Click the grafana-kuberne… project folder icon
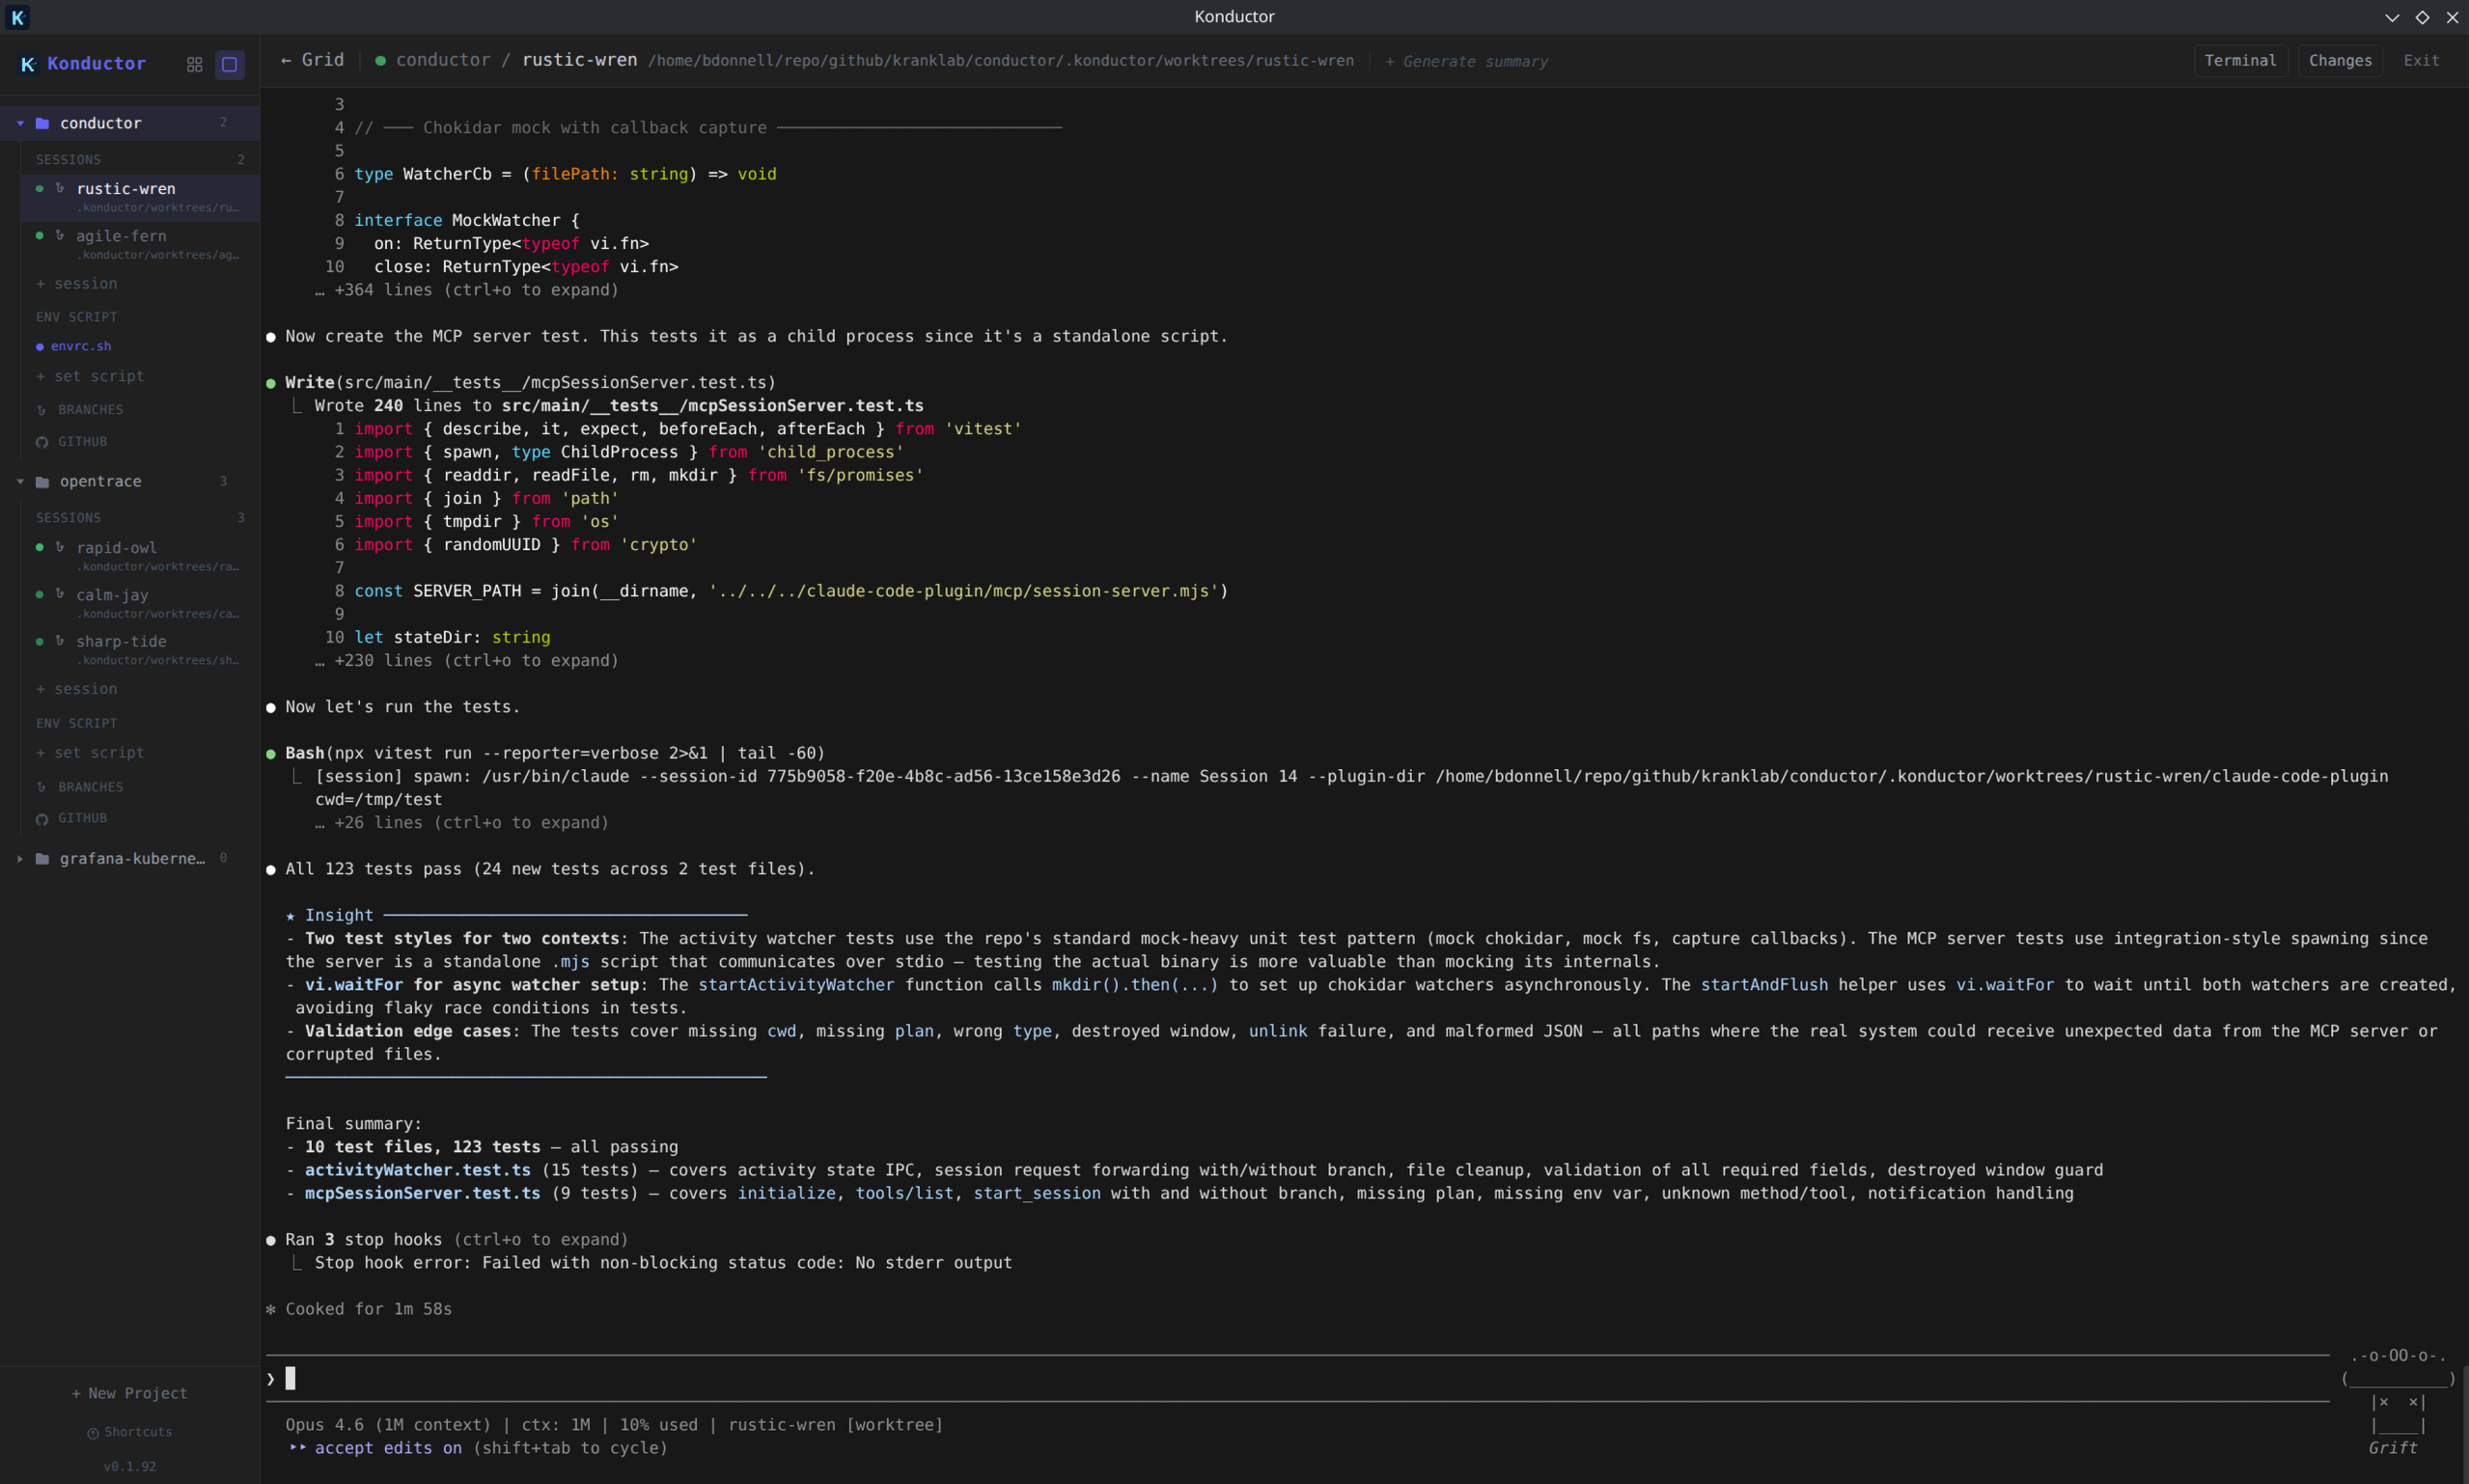2469x1484 pixels. (x=42, y=859)
